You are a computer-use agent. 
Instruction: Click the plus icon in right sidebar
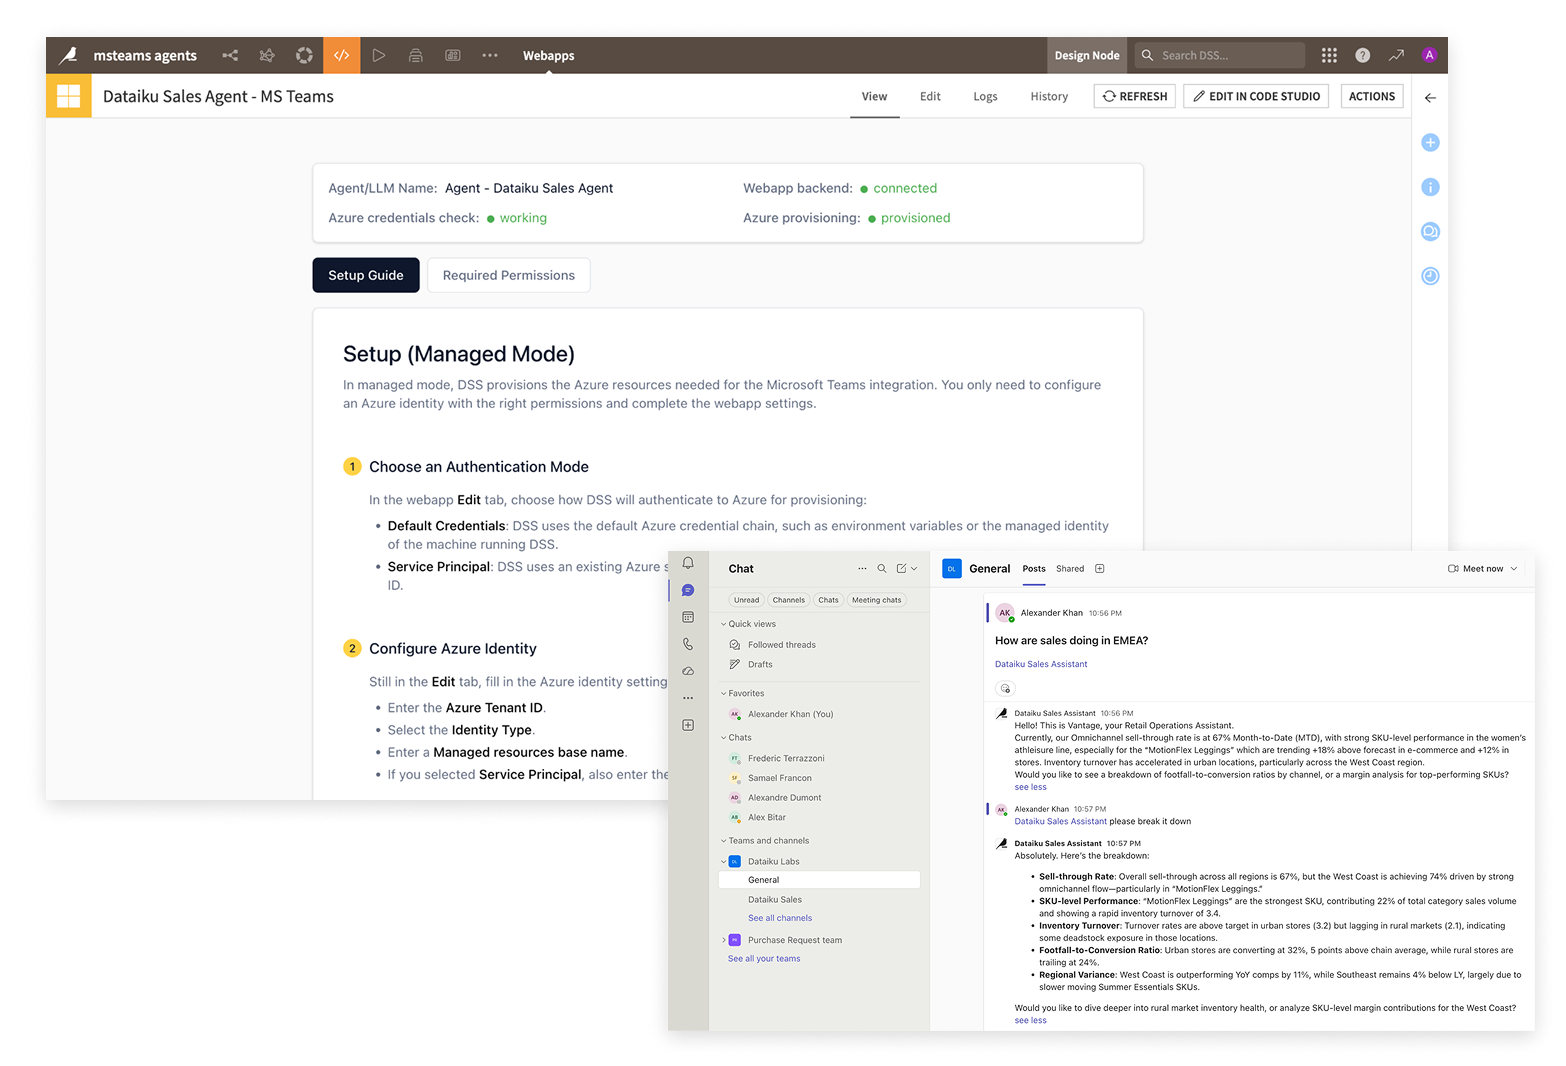(x=1430, y=143)
